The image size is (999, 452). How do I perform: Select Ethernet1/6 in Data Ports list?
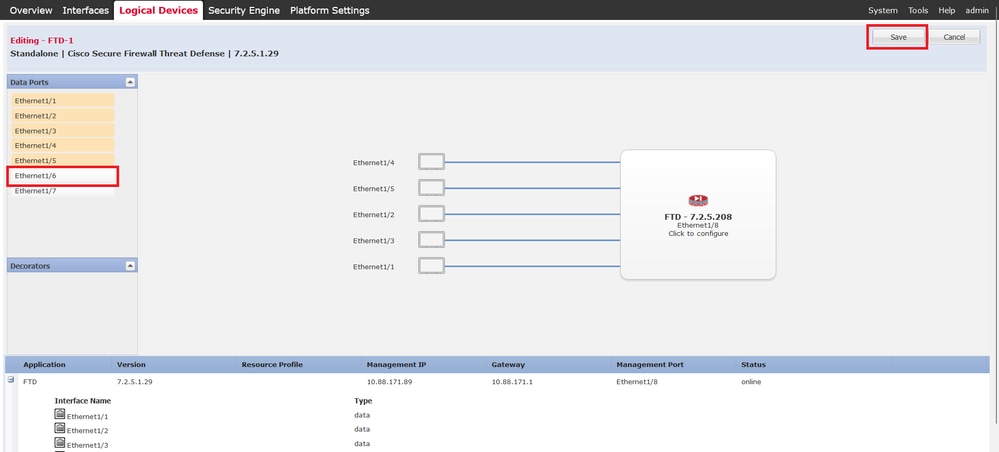point(63,175)
